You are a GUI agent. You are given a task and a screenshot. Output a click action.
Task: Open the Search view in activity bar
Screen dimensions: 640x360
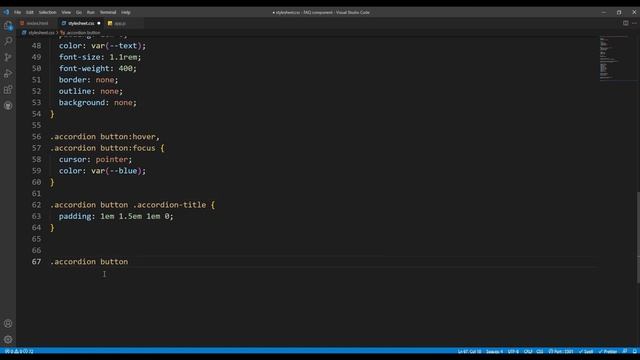(8, 41)
